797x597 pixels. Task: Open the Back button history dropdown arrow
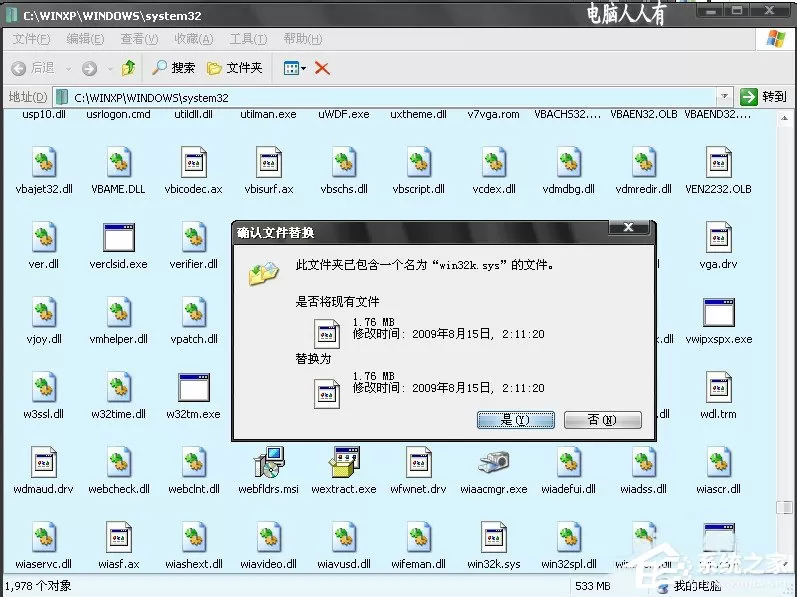(69, 68)
